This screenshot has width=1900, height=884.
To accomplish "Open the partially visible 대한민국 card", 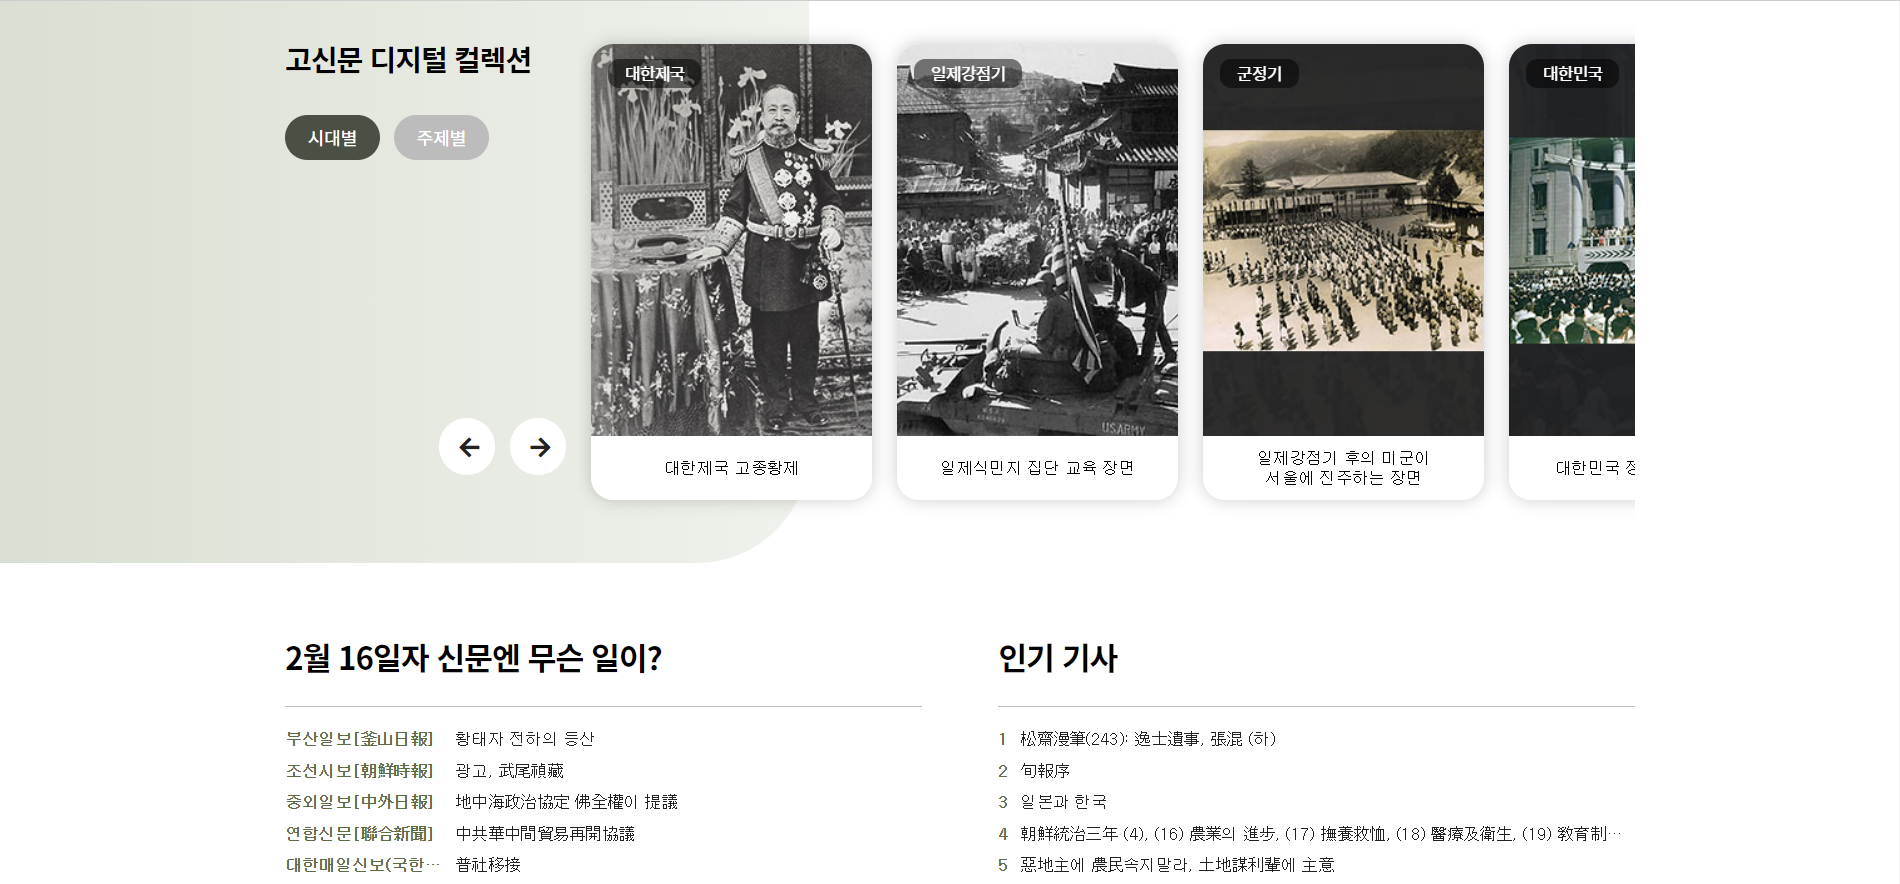I will pos(1572,271).
